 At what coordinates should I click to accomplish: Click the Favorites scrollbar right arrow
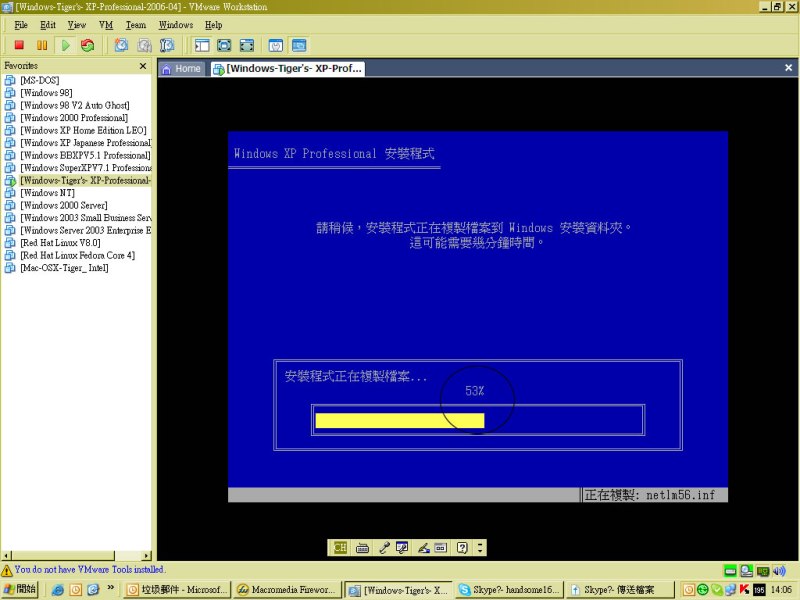click(x=147, y=556)
